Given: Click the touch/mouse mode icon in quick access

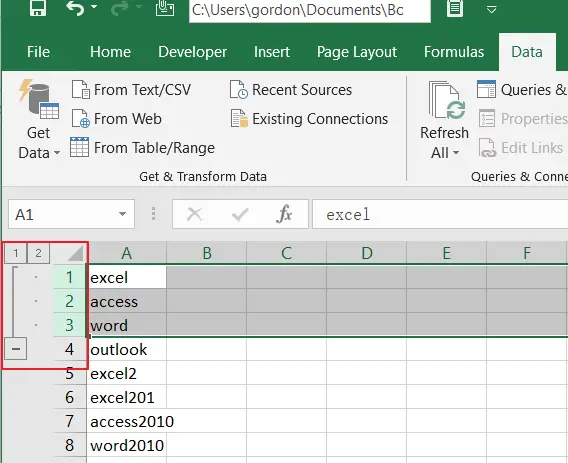Looking at the screenshot, I should (x=165, y=8).
